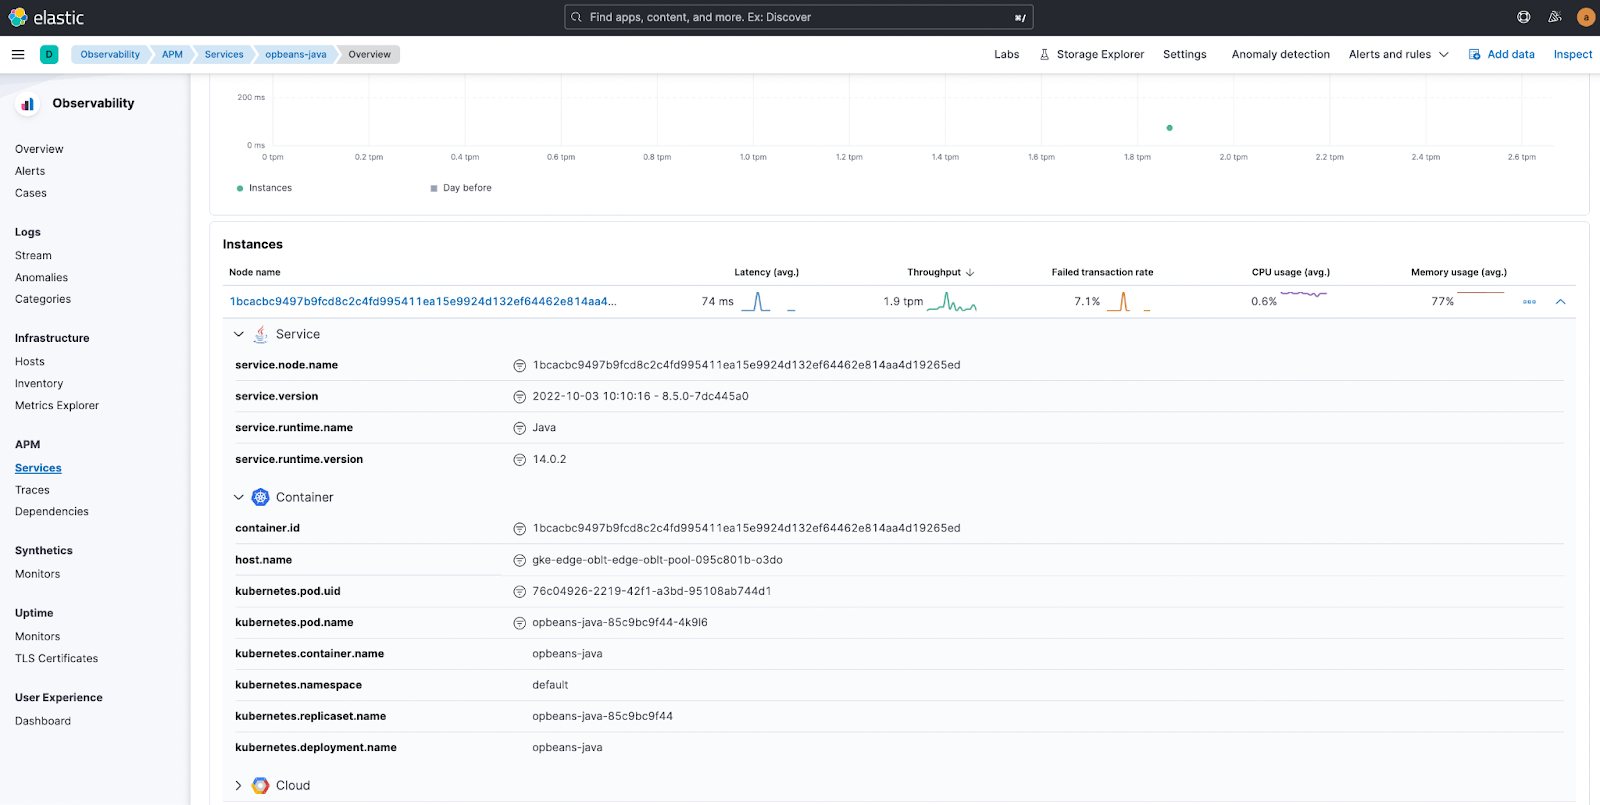Click the filter icon next to service.runtime.version

point(519,460)
